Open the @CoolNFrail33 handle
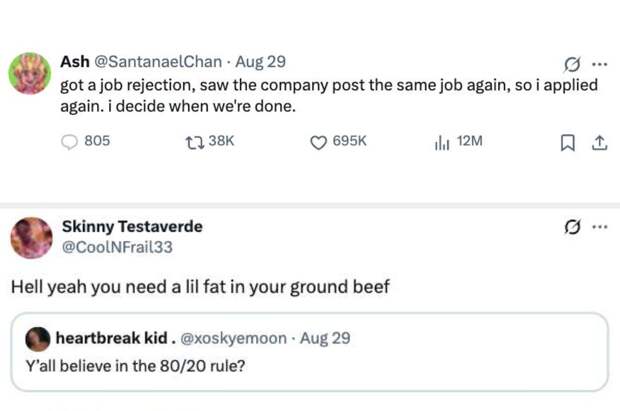Screen dimensions: 620x411 coord(117,247)
